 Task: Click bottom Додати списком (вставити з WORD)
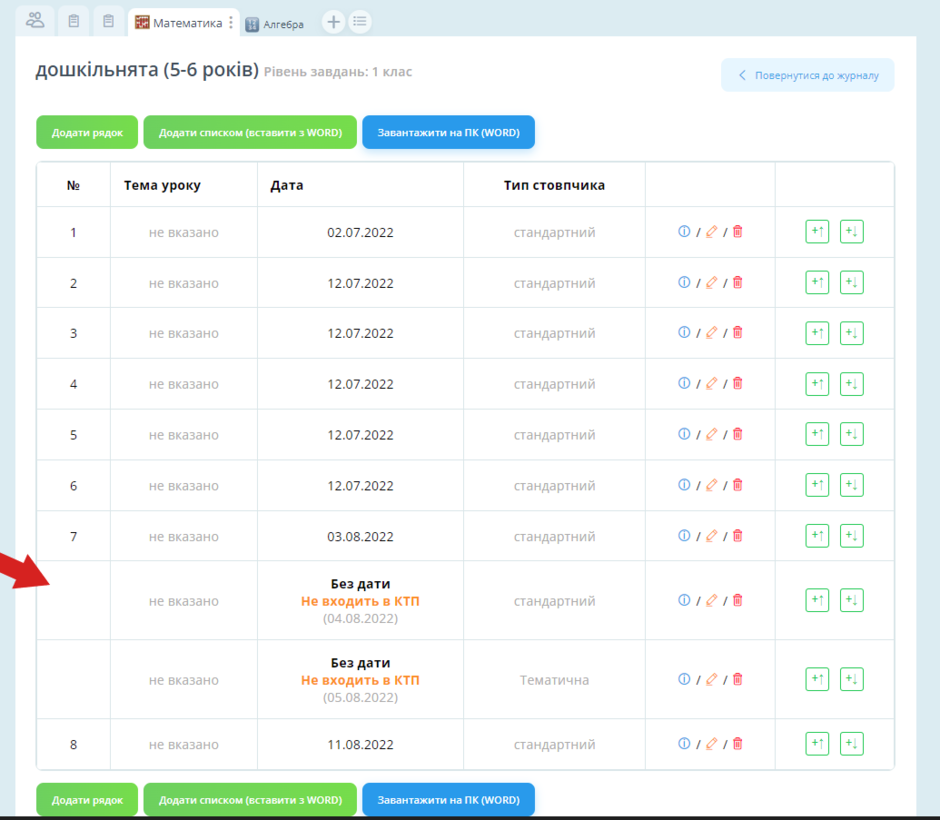[250, 800]
